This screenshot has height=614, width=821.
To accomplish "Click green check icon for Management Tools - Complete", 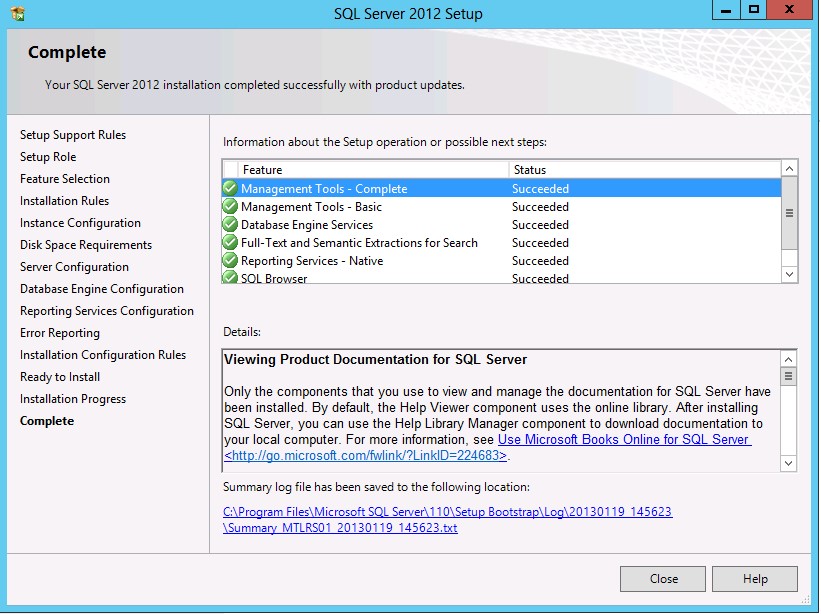I will 230,188.
